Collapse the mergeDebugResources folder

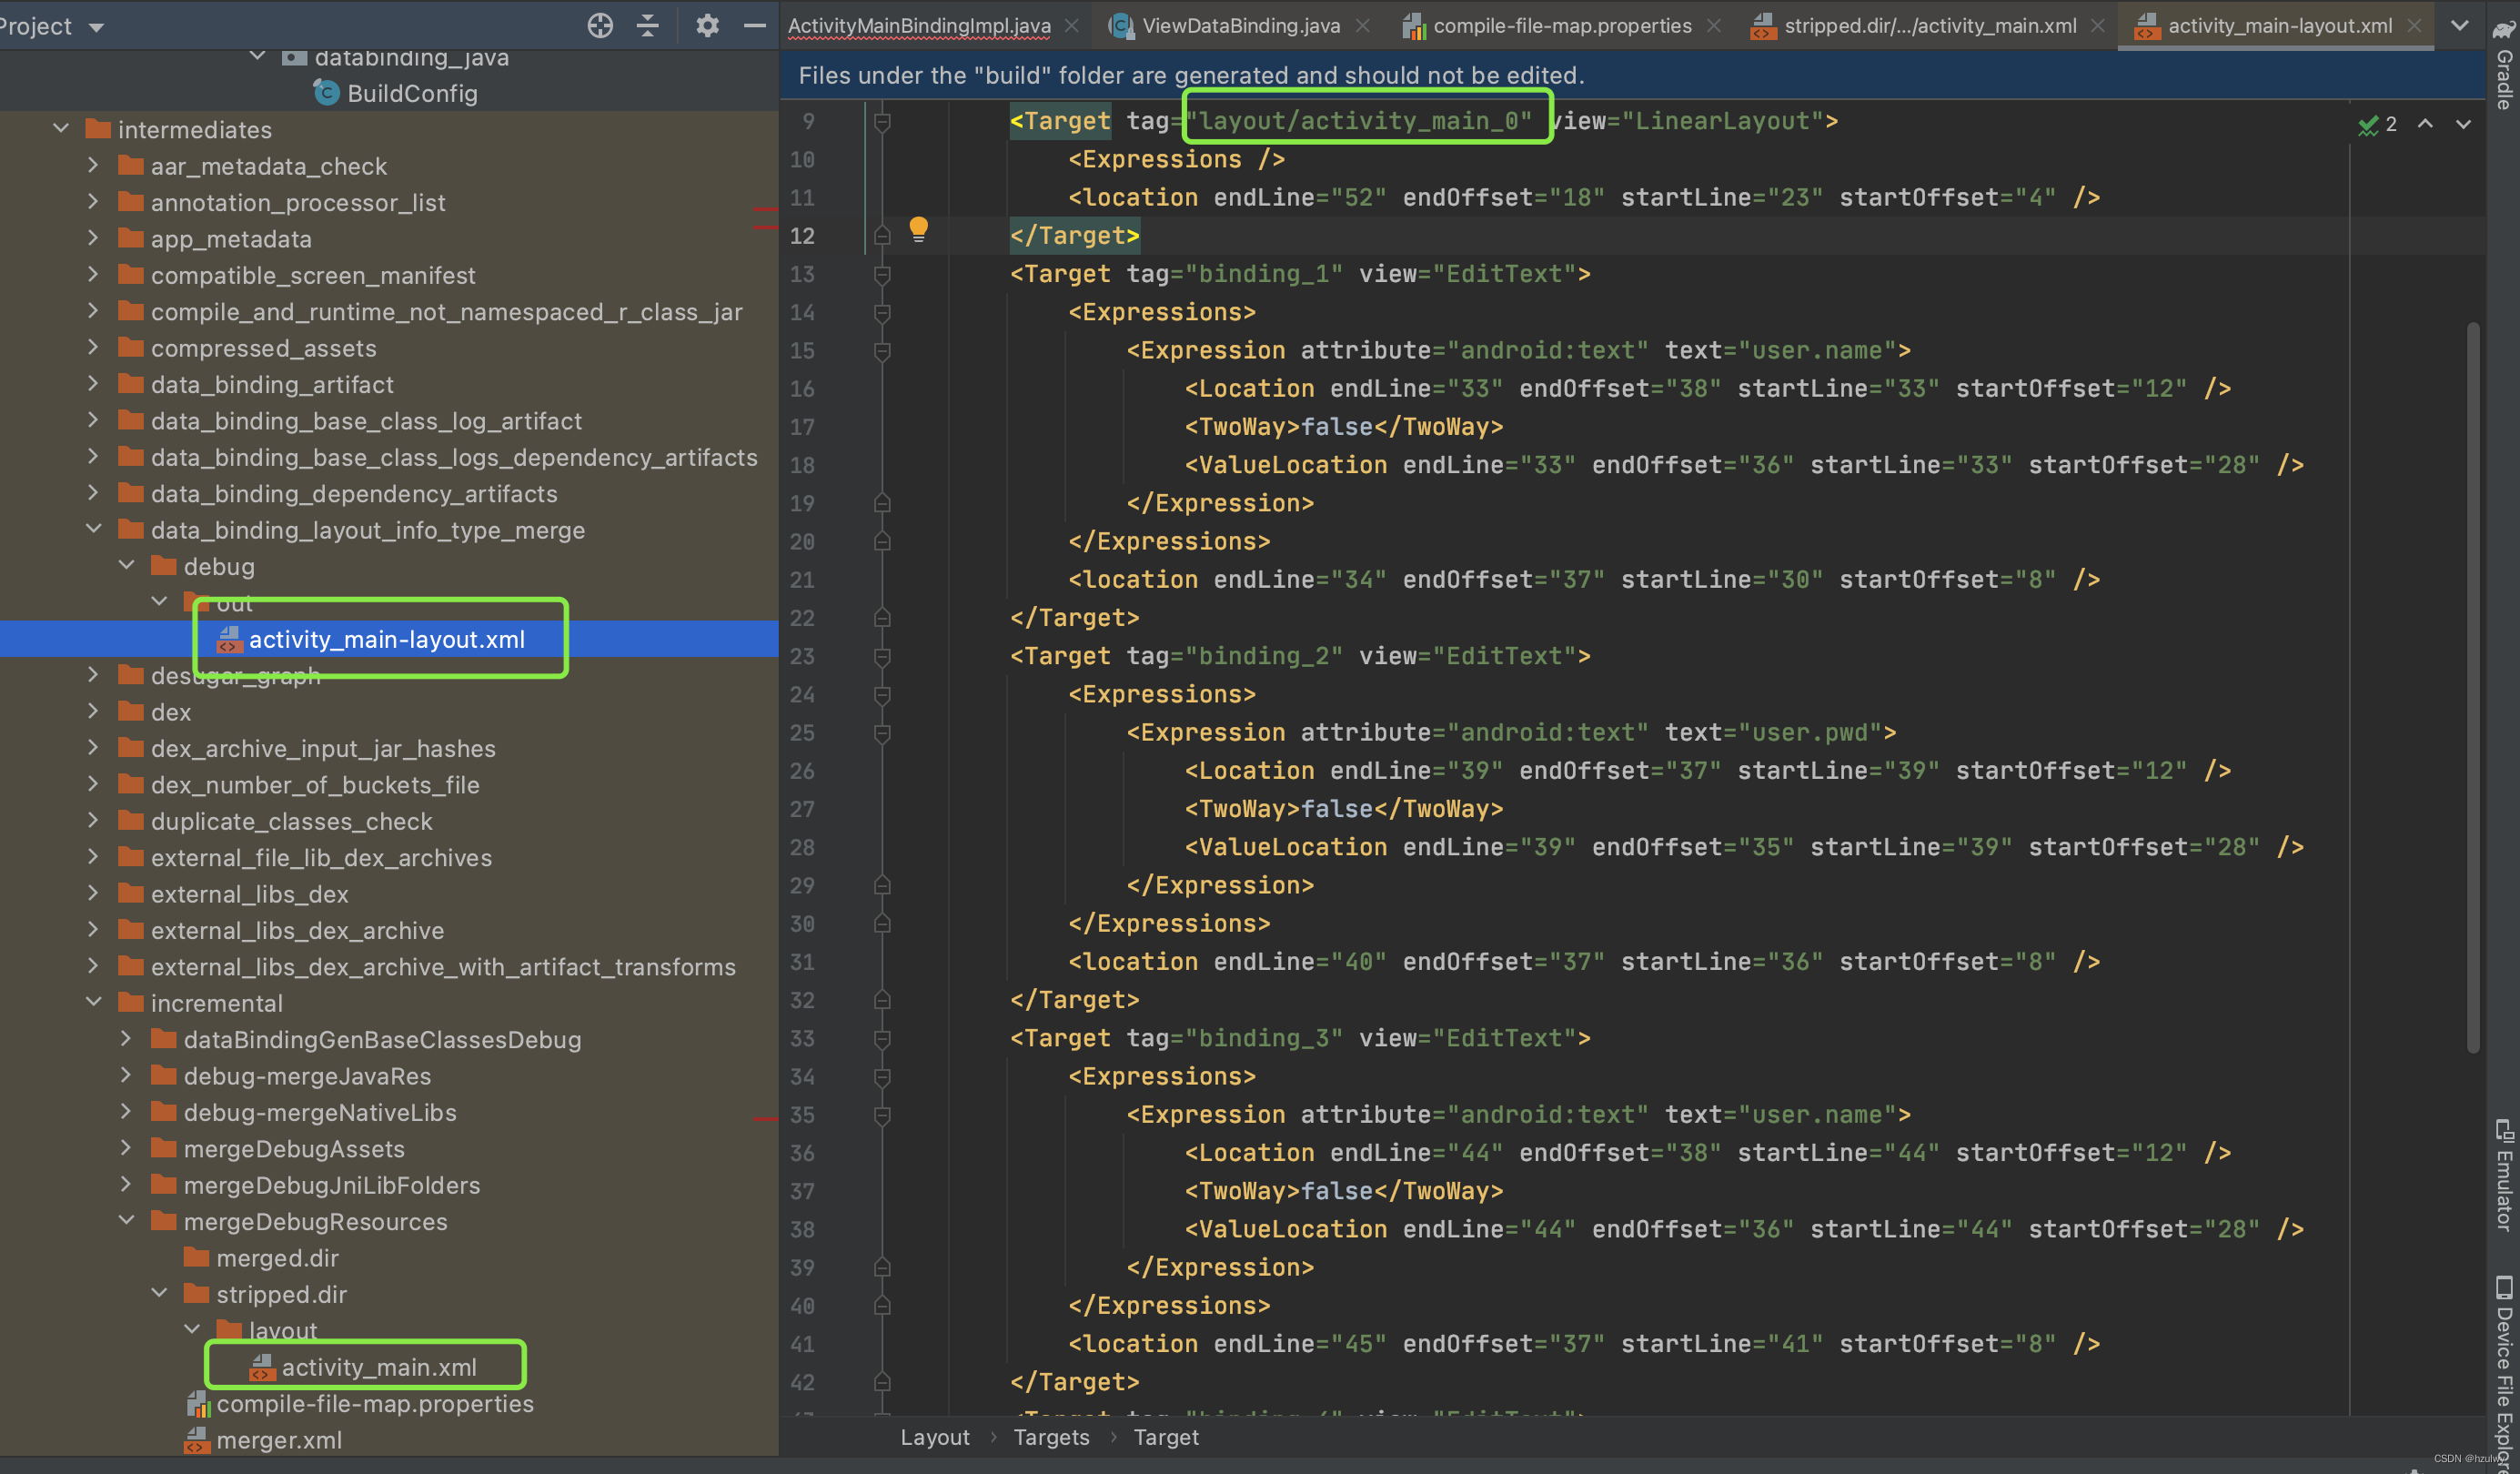(x=126, y=1221)
